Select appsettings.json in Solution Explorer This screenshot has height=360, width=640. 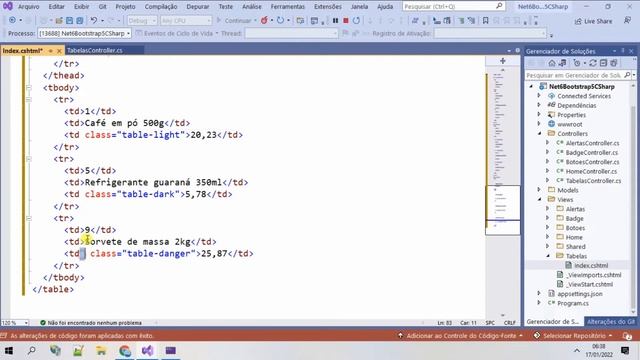(x=580, y=294)
